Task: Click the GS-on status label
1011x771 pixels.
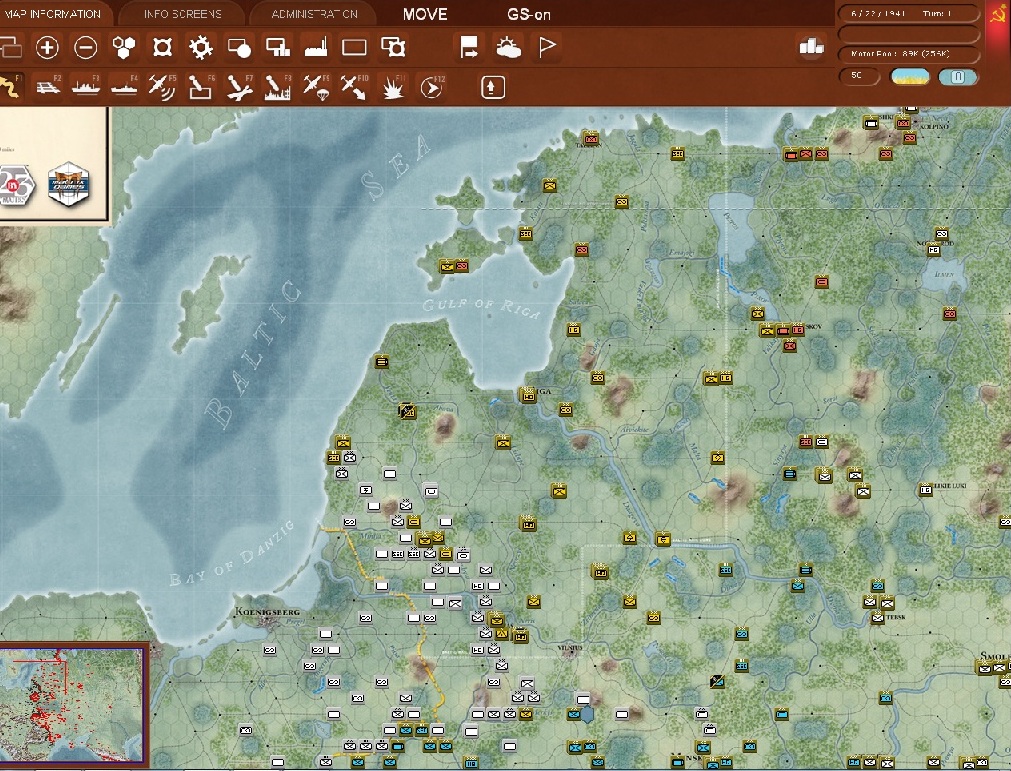Action: click(529, 14)
